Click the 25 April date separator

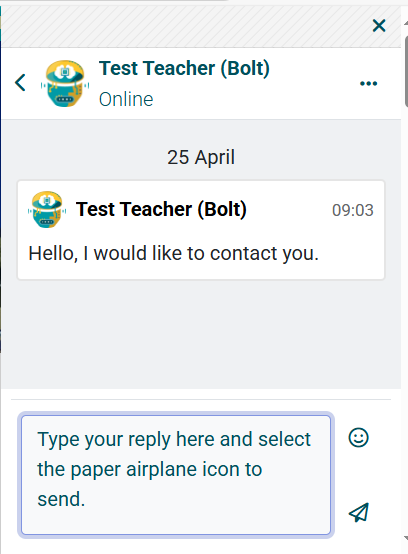[201, 157]
